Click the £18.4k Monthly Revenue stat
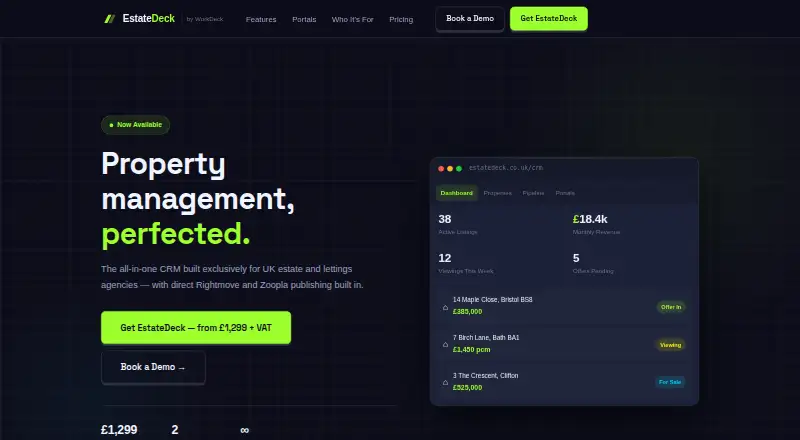Image resolution: width=800 pixels, height=440 pixels. [x=596, y=224]
